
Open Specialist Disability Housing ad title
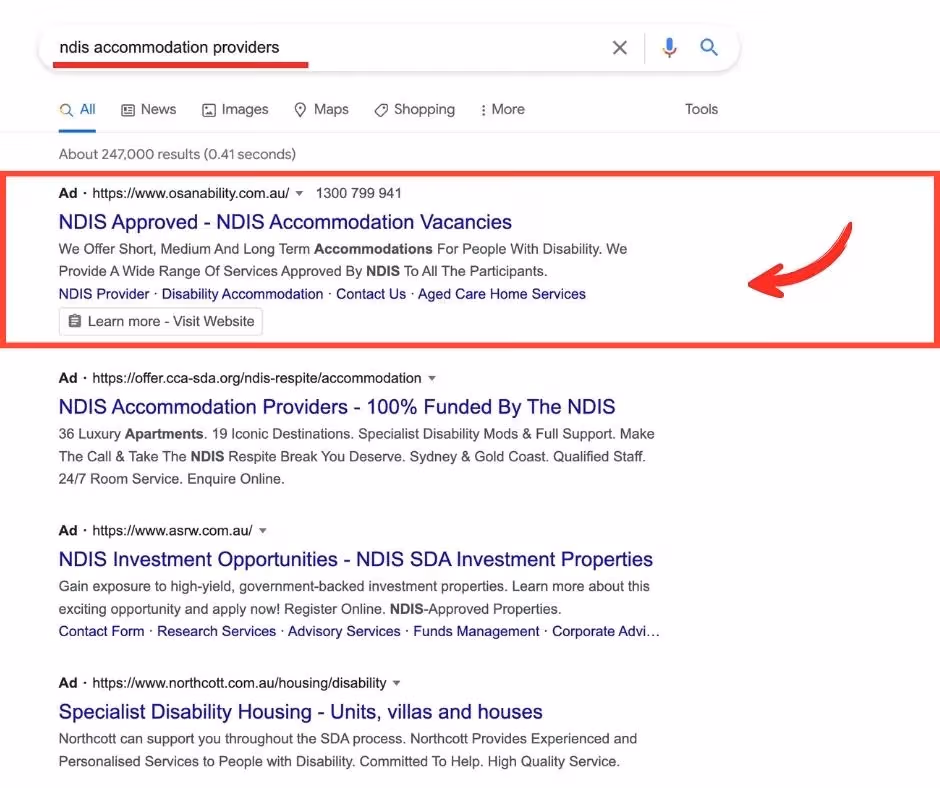point(300,712)
